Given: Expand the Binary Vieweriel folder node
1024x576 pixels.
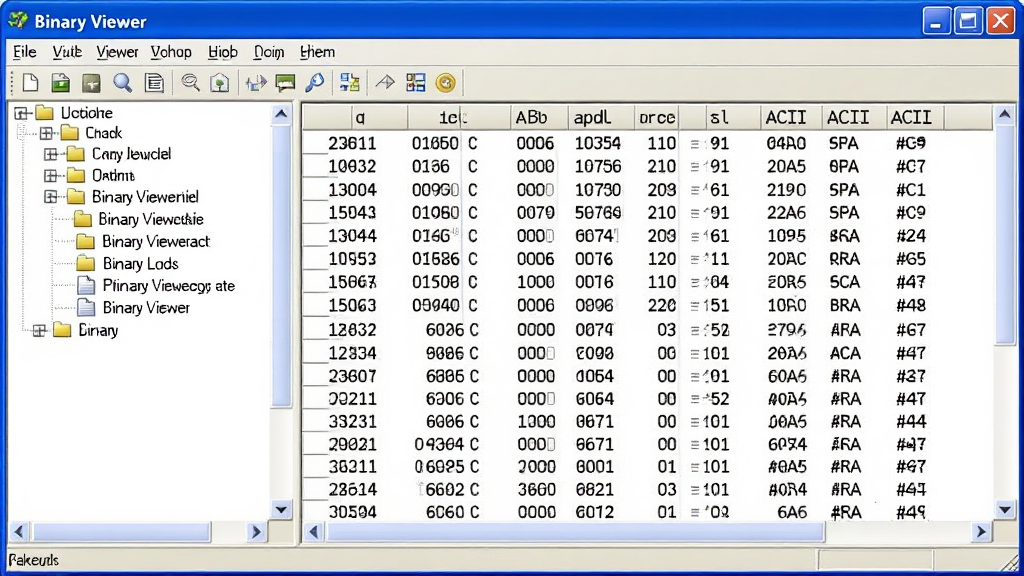Looking at the screenshot, I should tap(51, 197).
